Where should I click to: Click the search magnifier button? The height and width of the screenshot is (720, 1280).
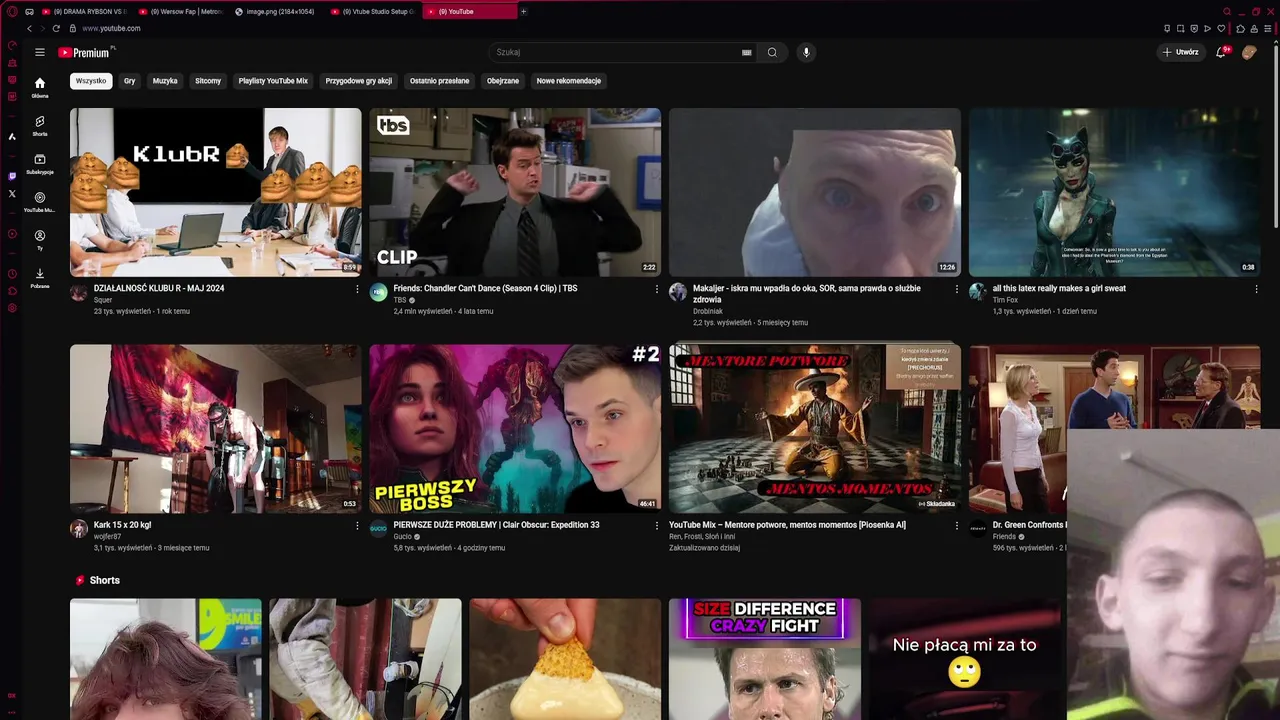pyautogui.click(x=772, y=52)
